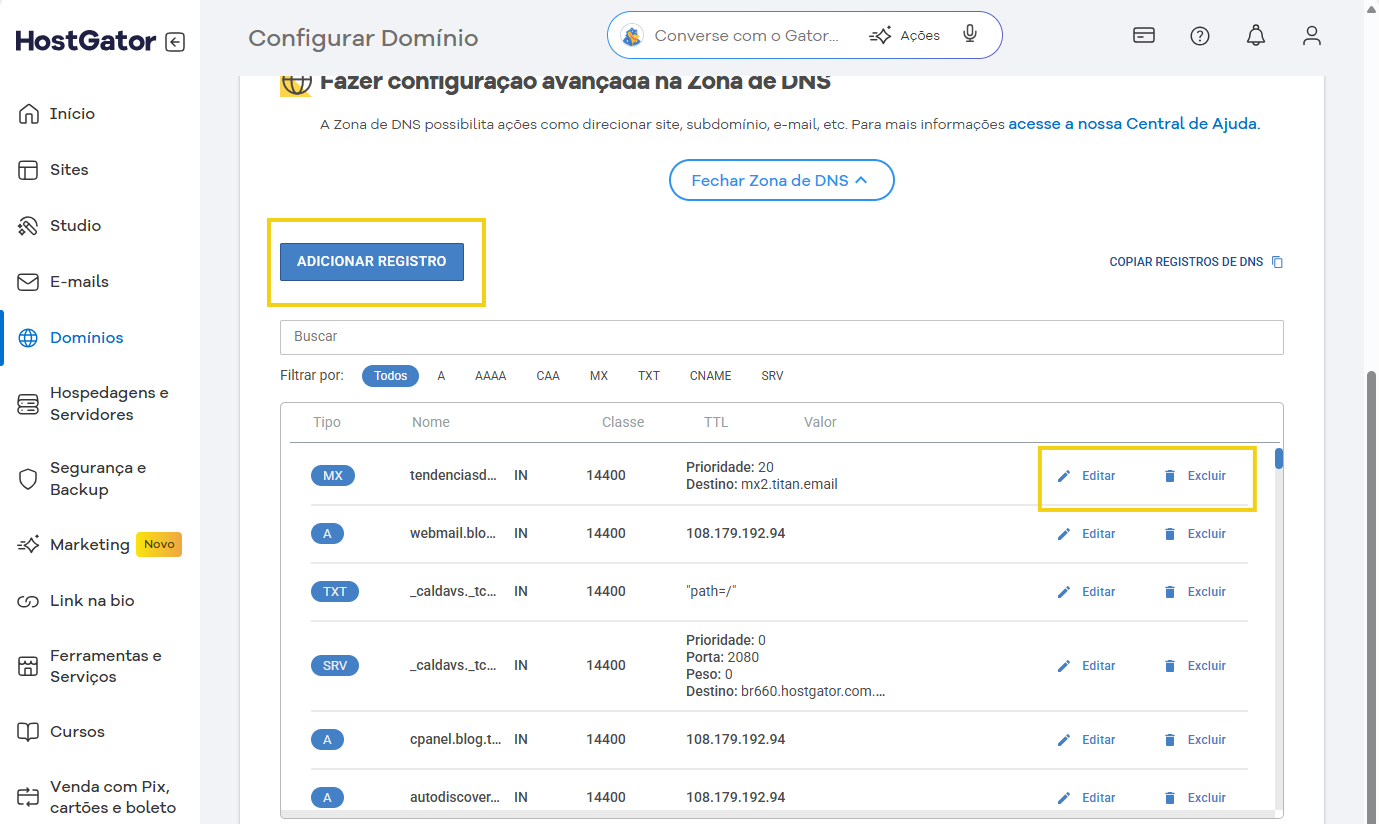Filter records by CAA type
The width and height of the screenshot is (1379, 824).
(548, 376)
